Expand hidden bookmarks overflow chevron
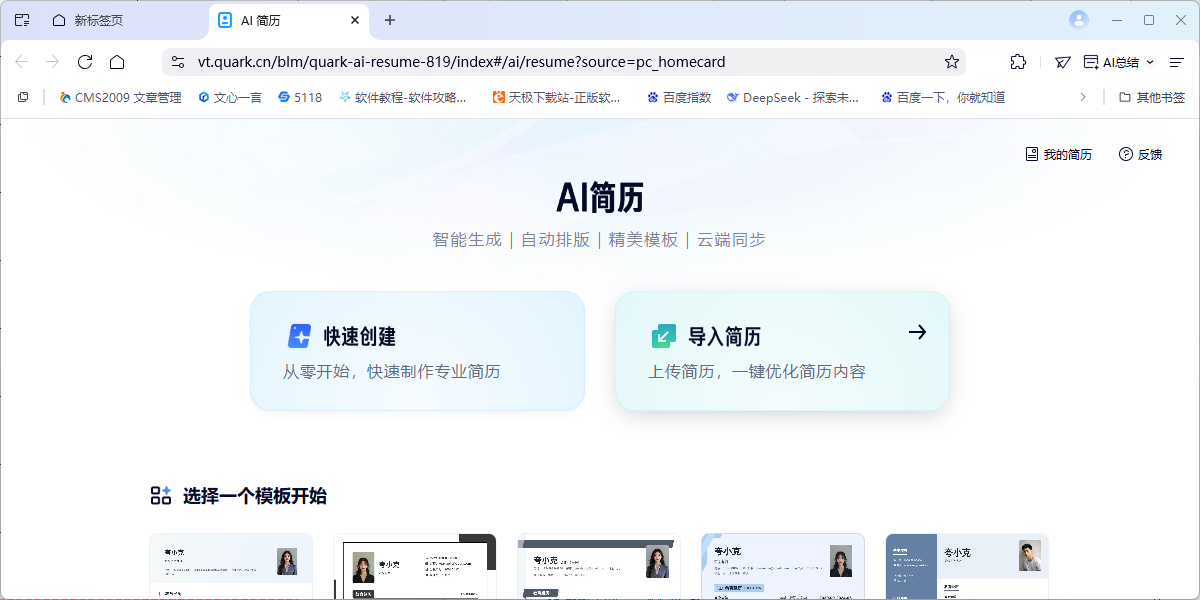This screenshot has width=1200, height=600. (1082, 97)
